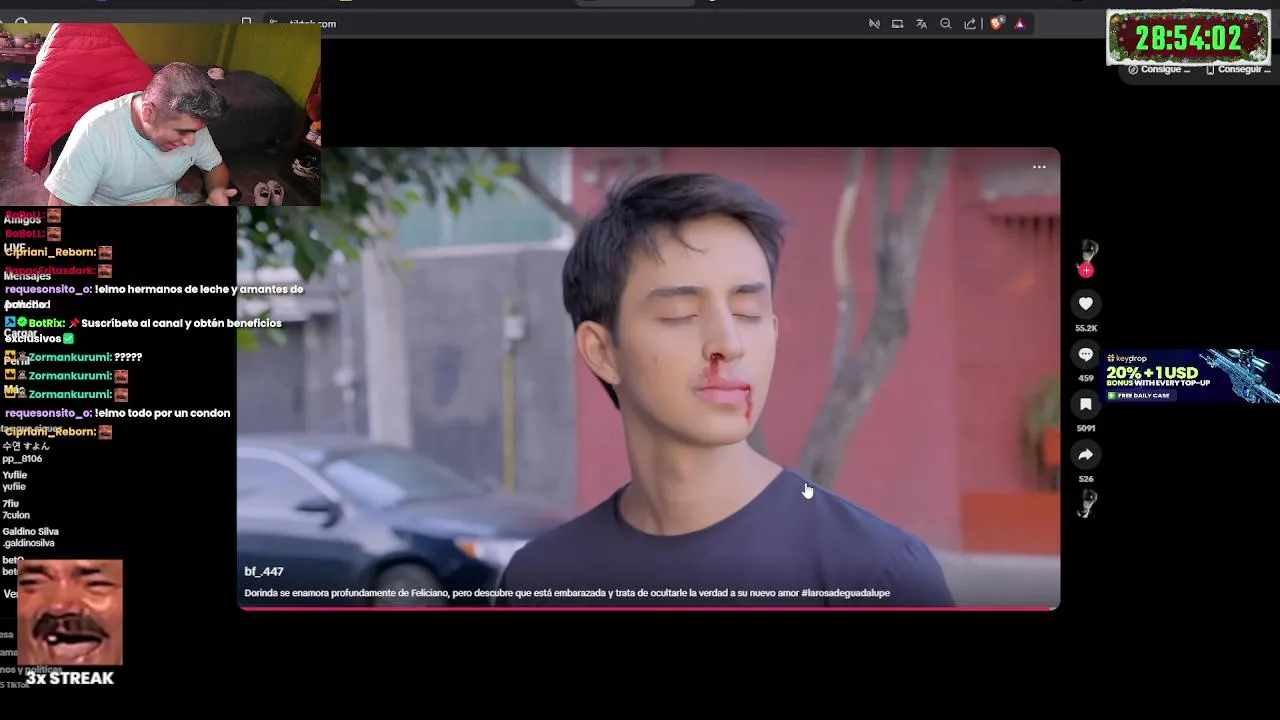Open the 'Consigue...' bookmark
Image resolution: width=1280 pixels, height=720 pixels.
1160,69
